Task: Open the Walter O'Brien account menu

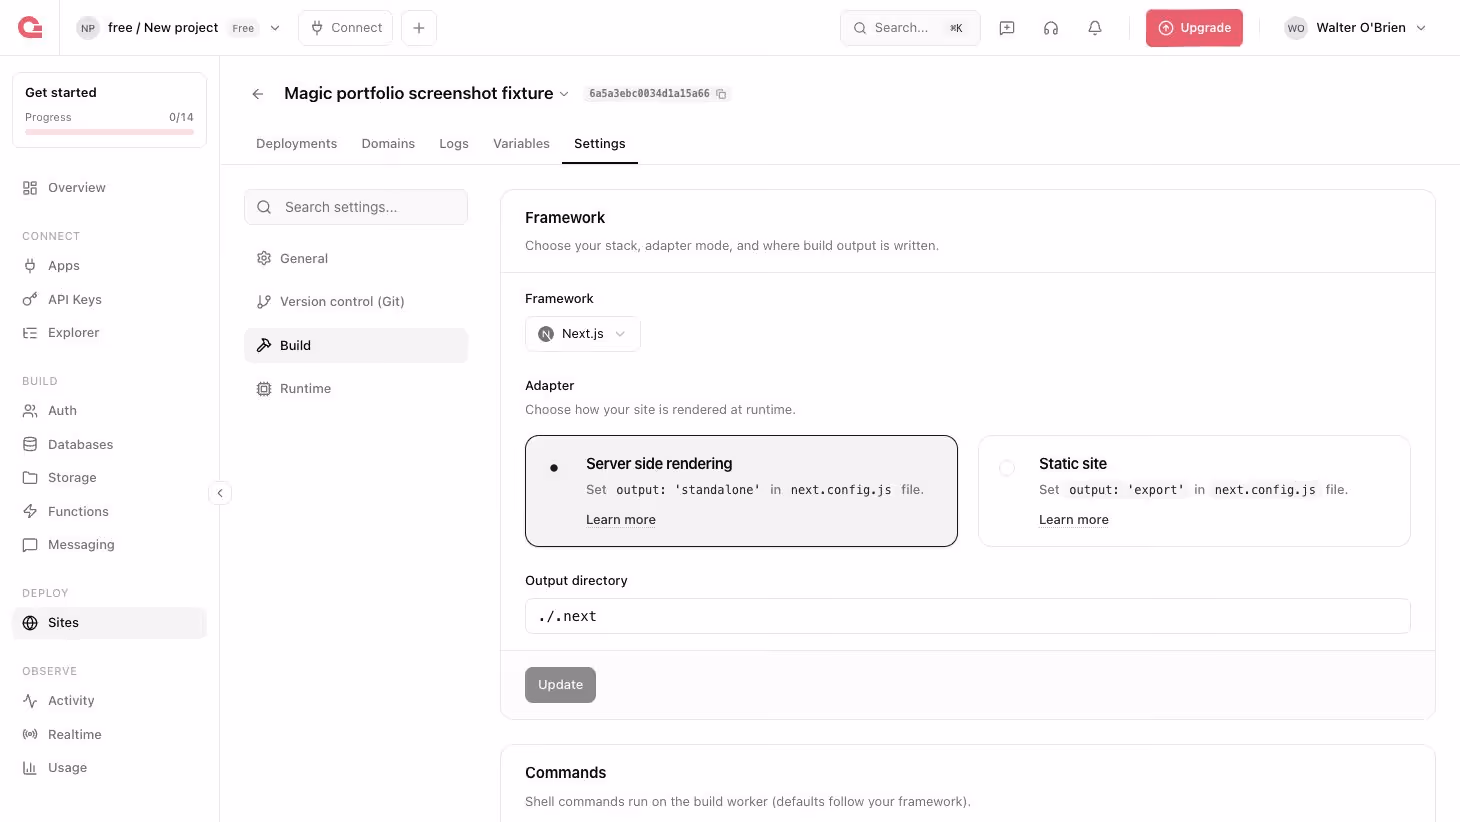Action: point(1356,28)
